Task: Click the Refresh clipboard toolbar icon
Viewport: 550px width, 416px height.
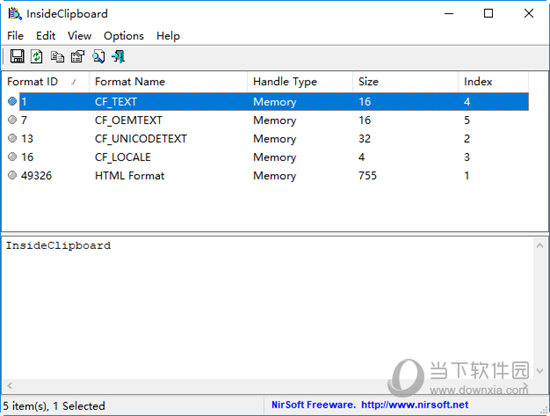Action: pos(36,56)
